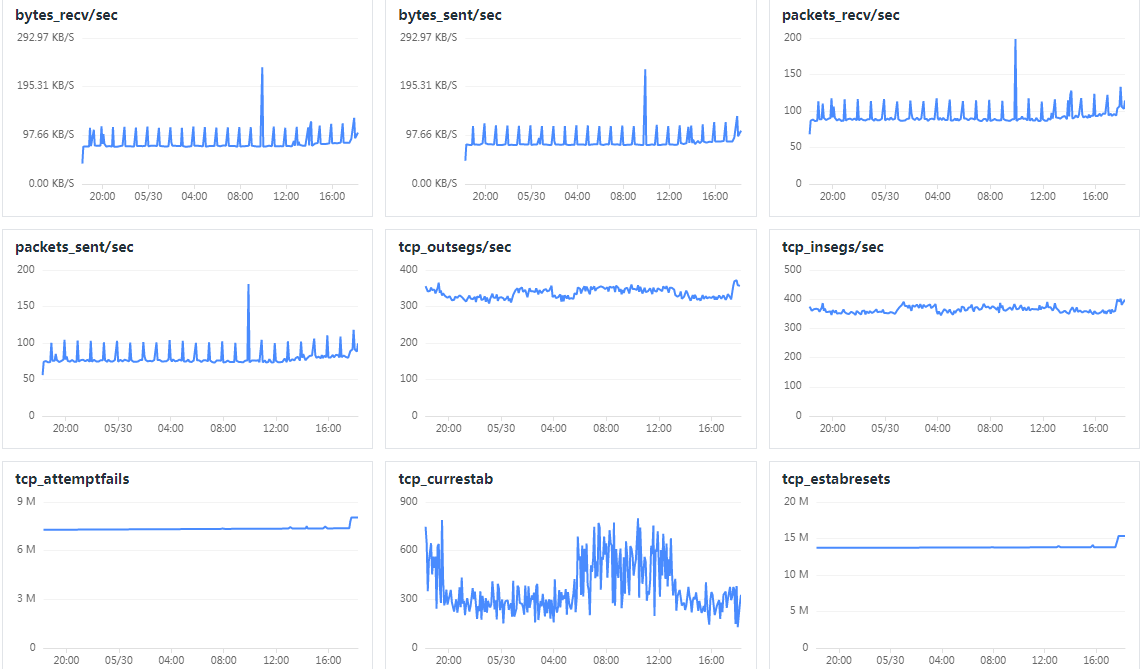Click the 20:00 time label in tcp_outsegs/sec
1147x669 pixels.
(448, 428)
